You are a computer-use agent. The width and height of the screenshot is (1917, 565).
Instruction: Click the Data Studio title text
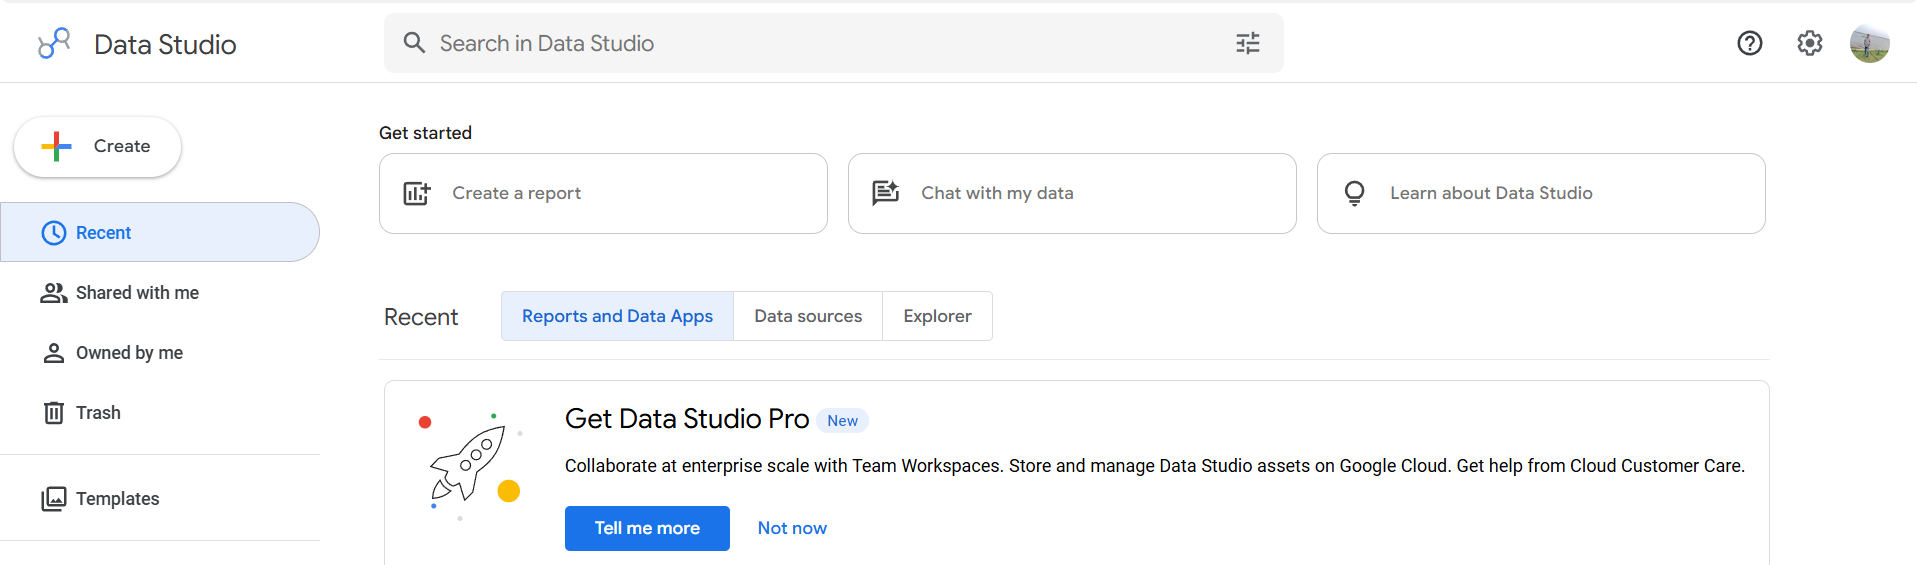point(165,44)
